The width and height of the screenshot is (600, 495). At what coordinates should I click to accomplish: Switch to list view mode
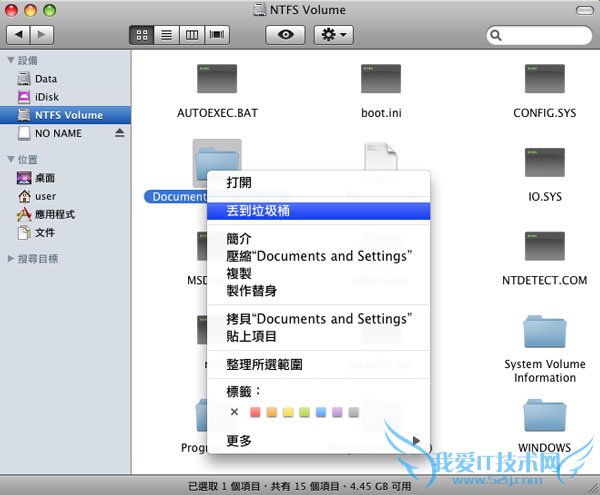(x=167, y=35)
